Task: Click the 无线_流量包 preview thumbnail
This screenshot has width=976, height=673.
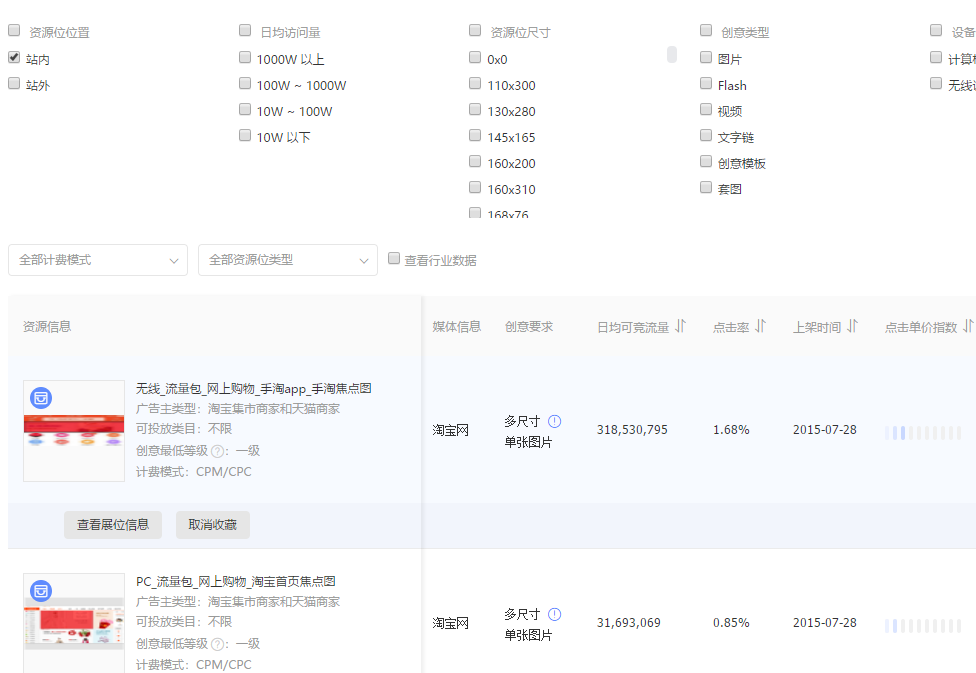Action: pos(74,431)
